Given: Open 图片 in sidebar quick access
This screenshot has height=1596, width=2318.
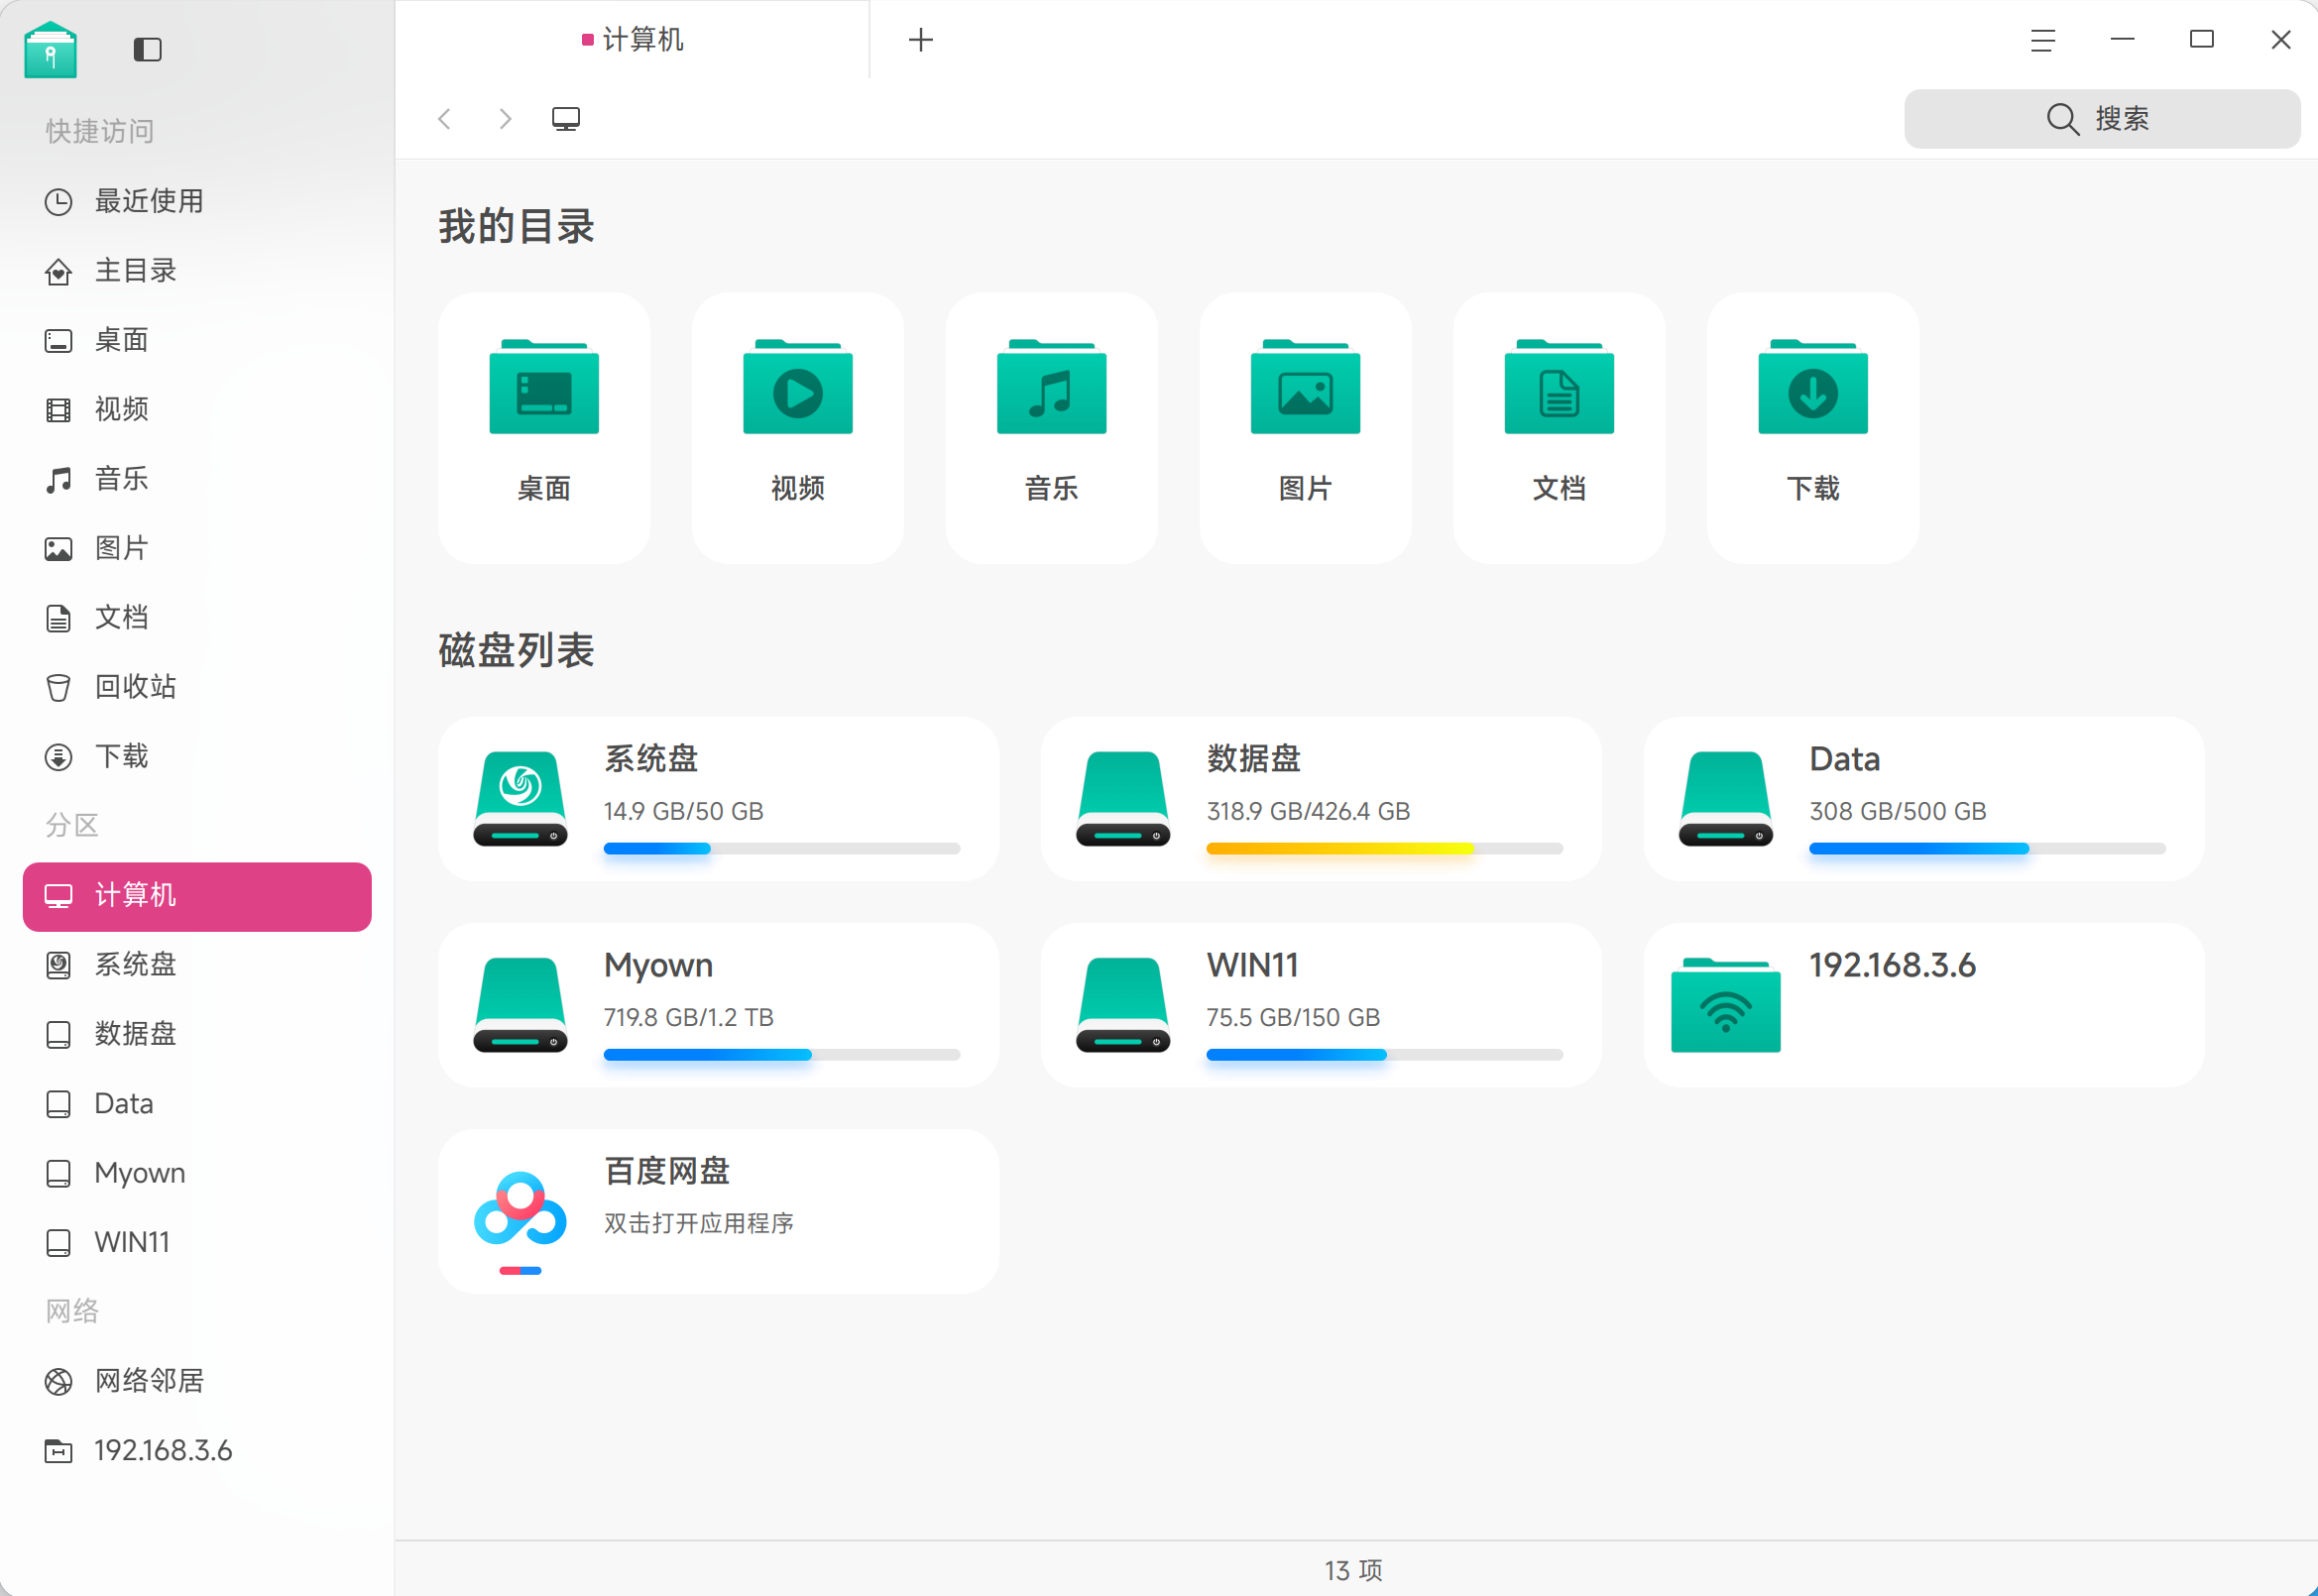Looking at the screenshot, I should (x=197, y=548).
